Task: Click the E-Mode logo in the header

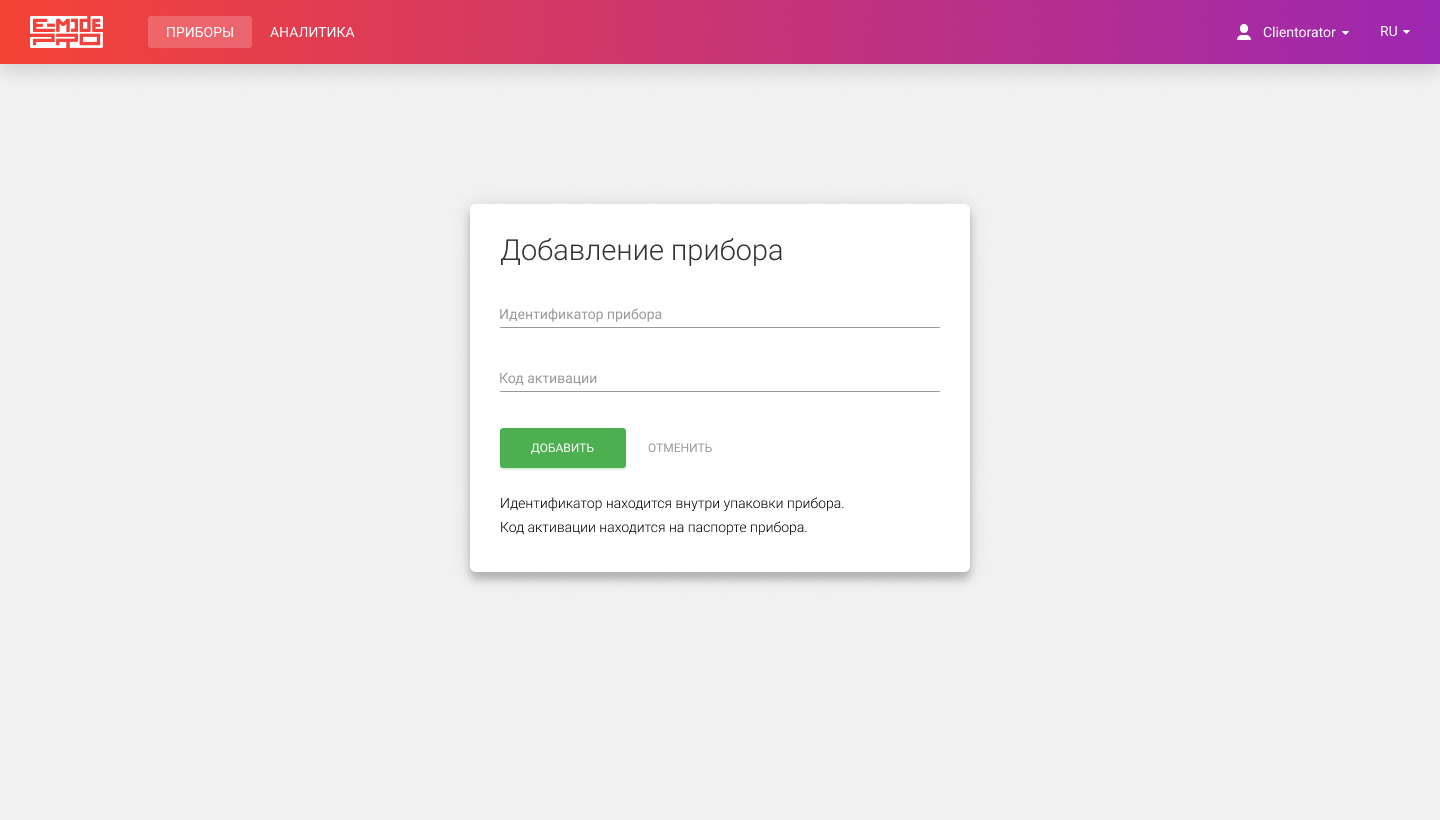Action: 66,32
